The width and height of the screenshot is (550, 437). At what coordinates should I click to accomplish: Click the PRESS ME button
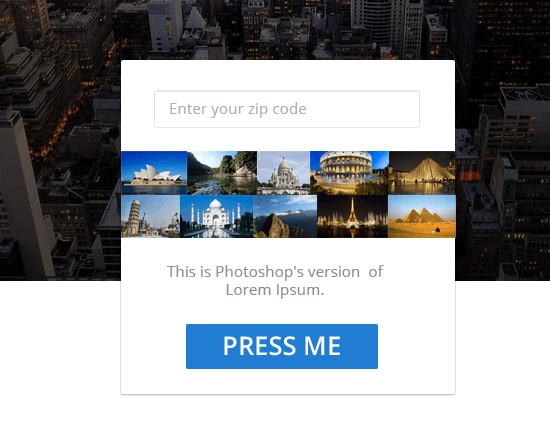pos(282,346)
